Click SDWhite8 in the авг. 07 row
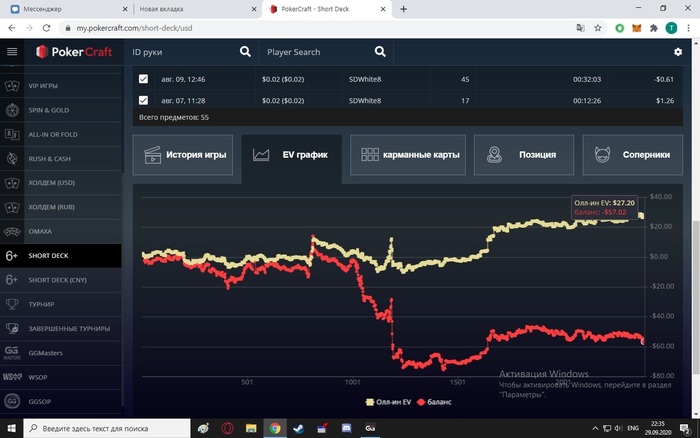 pos(365,100)
